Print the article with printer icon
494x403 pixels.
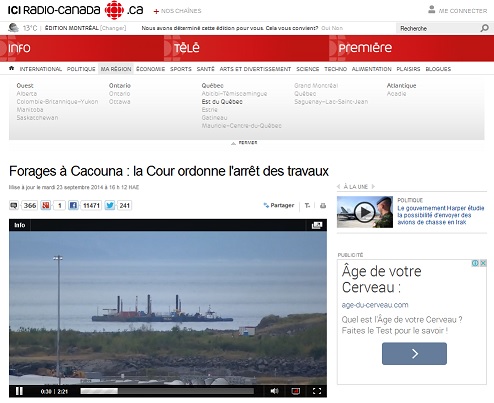point(323,206)
